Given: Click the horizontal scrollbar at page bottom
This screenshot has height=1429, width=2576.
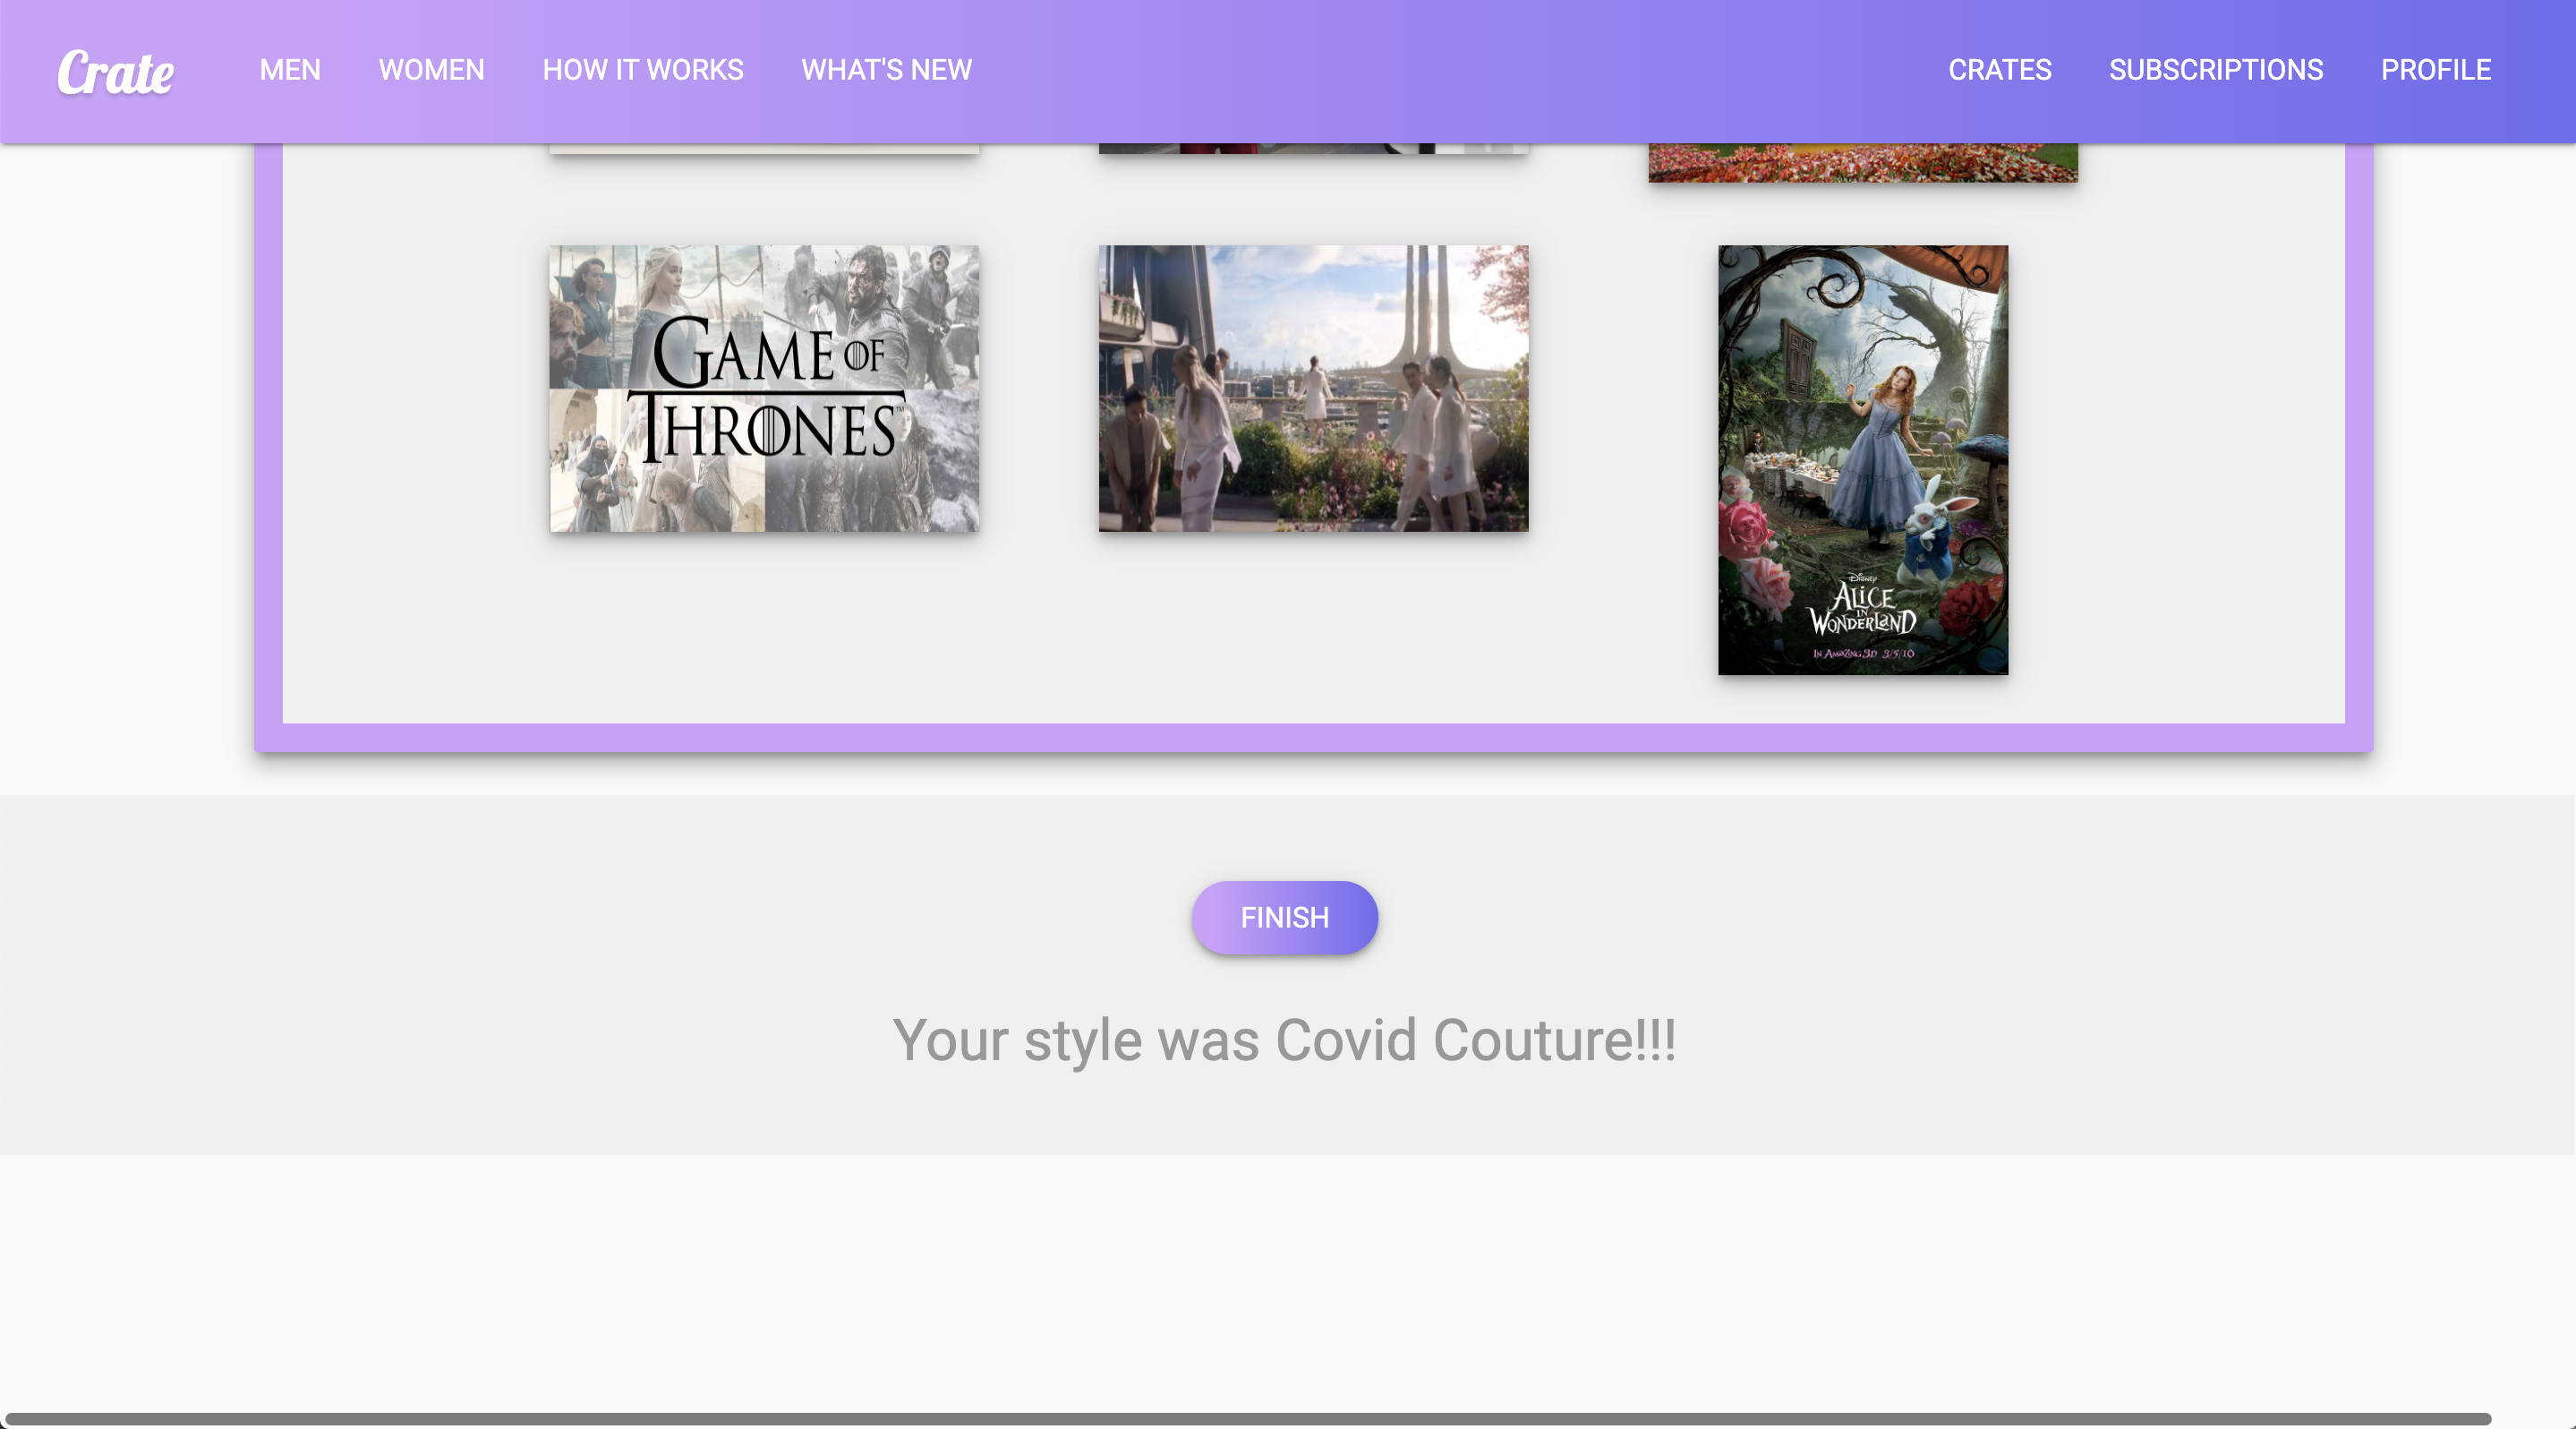Looking at the screenshot, I should [x=1248, y=1418].
